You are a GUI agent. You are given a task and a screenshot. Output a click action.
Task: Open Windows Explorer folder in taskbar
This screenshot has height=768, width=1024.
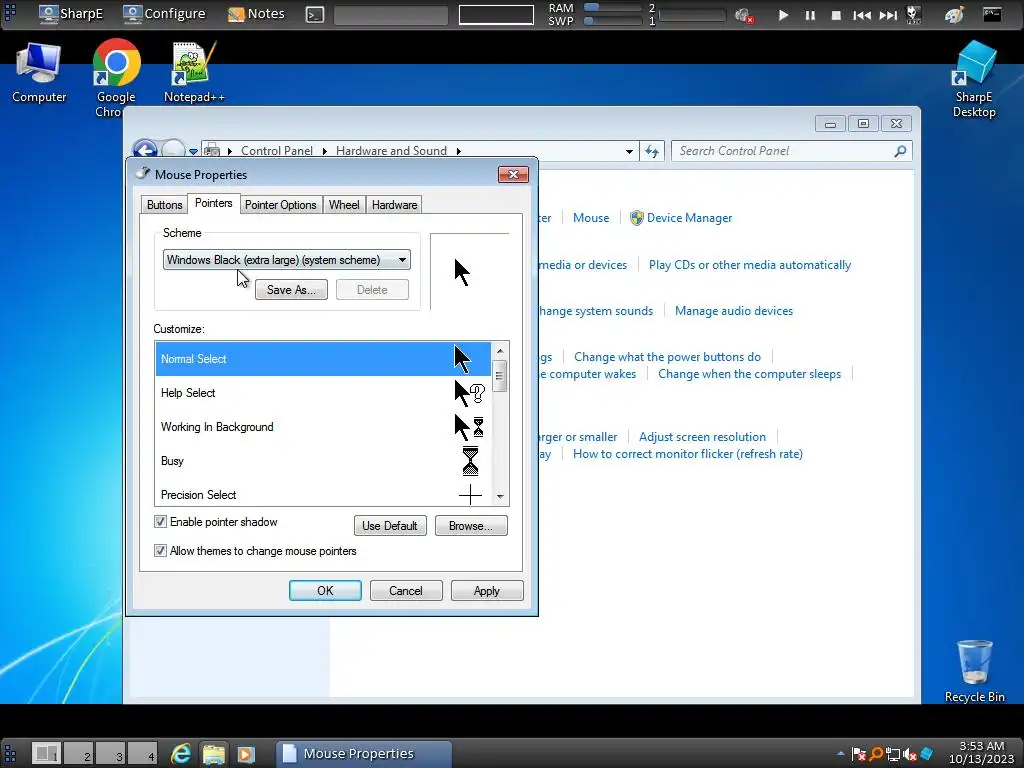pyautogui.click(x=214, y=754)
